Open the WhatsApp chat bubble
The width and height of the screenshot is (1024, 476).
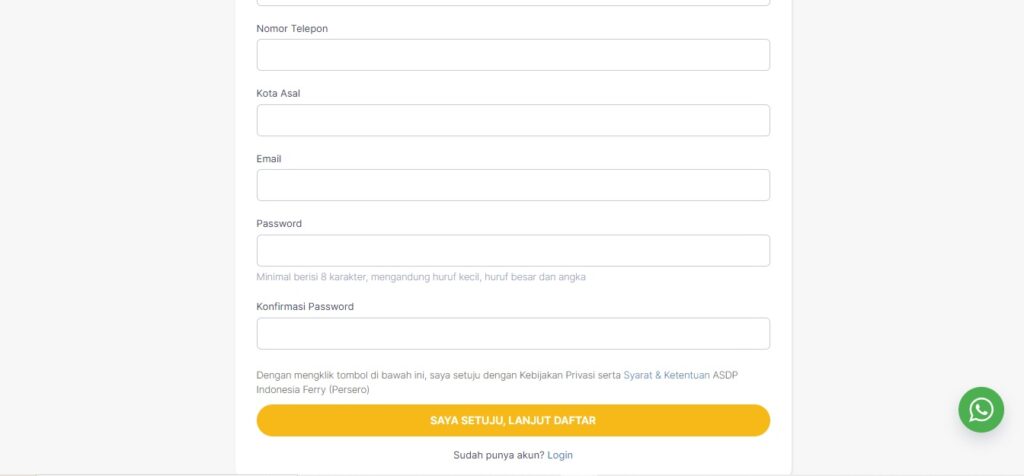click(x=981, y=409)
